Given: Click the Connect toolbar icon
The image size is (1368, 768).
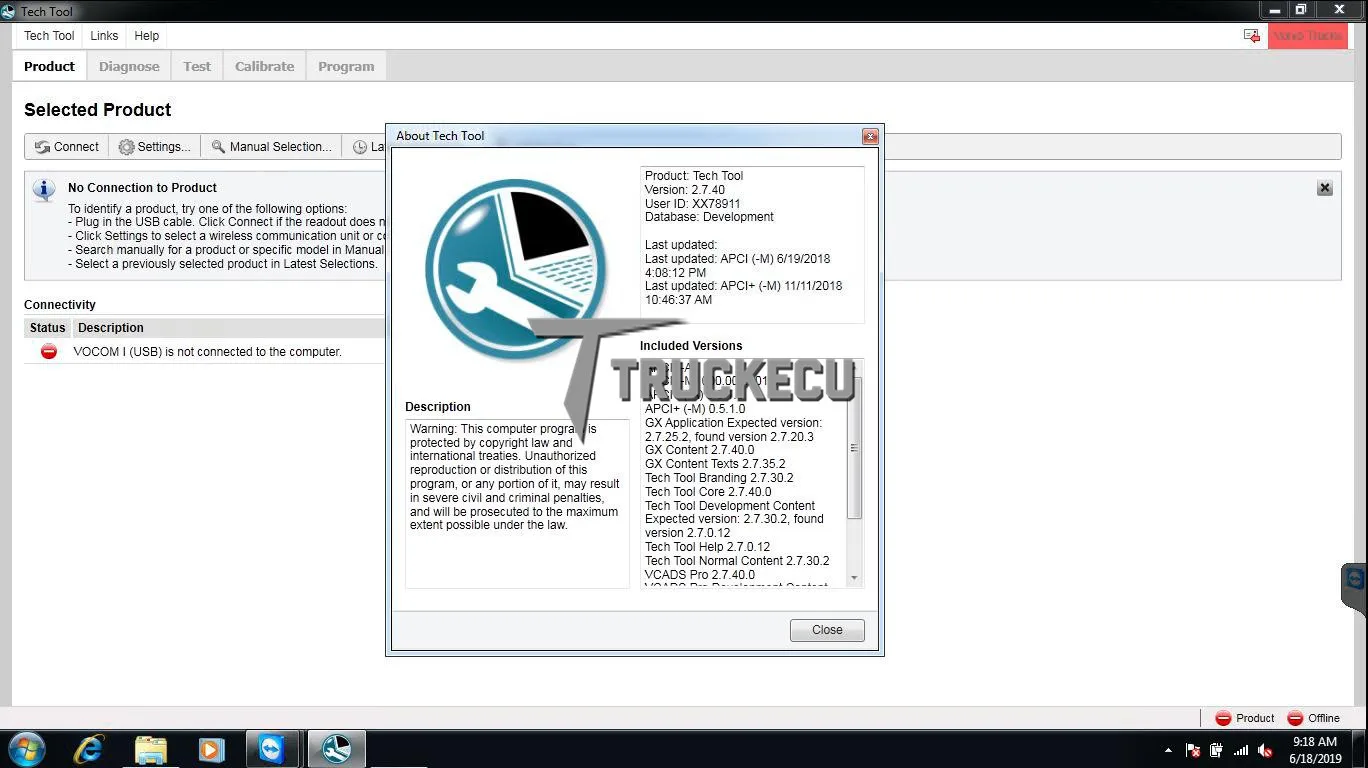Looking at the screenshot, I should 42,147.
